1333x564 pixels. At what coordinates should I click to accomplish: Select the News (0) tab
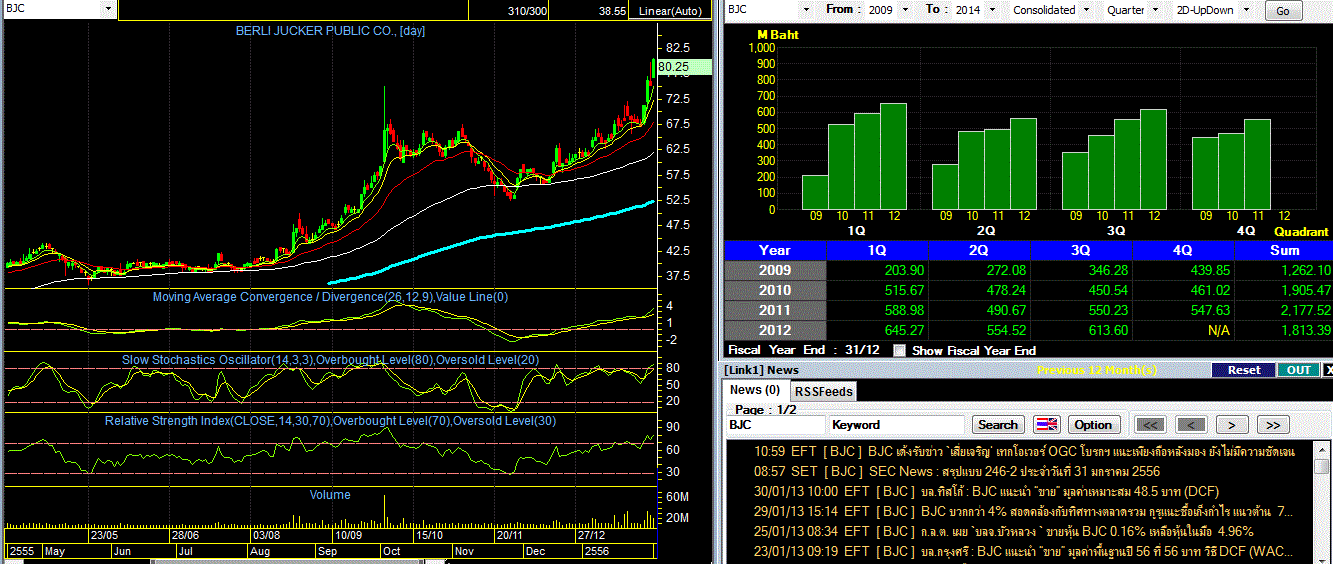pyautogui.click(x=756, y=390)
